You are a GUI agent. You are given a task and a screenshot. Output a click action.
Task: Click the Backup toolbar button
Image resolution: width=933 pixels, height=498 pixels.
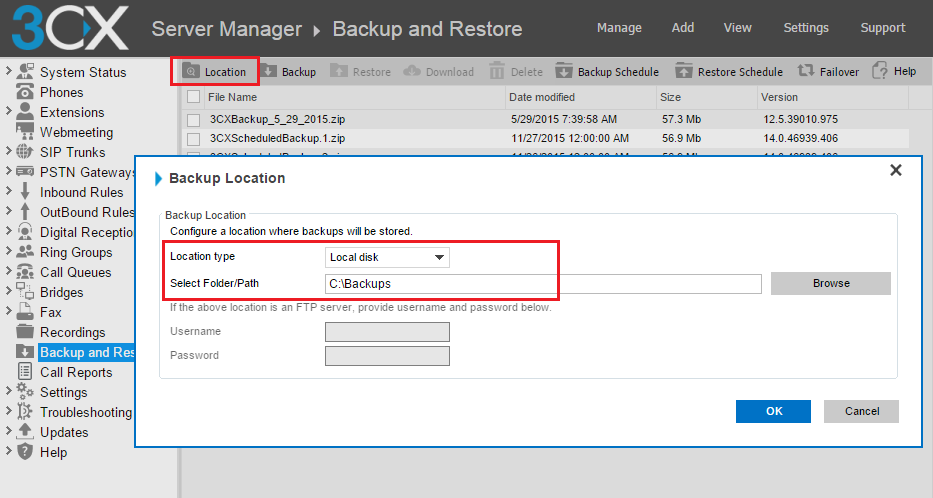(289, 71)
